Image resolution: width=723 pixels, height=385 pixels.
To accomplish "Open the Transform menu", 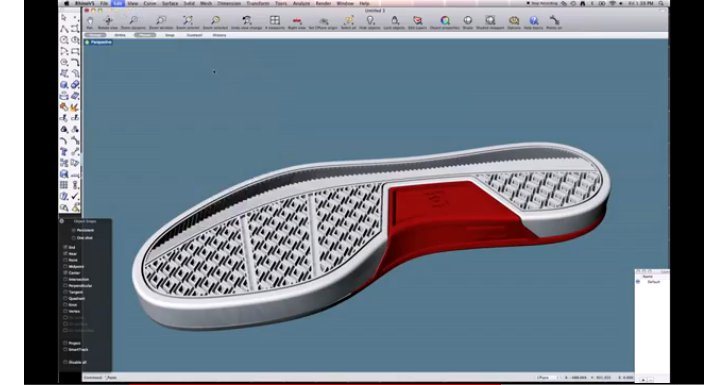I will click(x=258, y=3).
